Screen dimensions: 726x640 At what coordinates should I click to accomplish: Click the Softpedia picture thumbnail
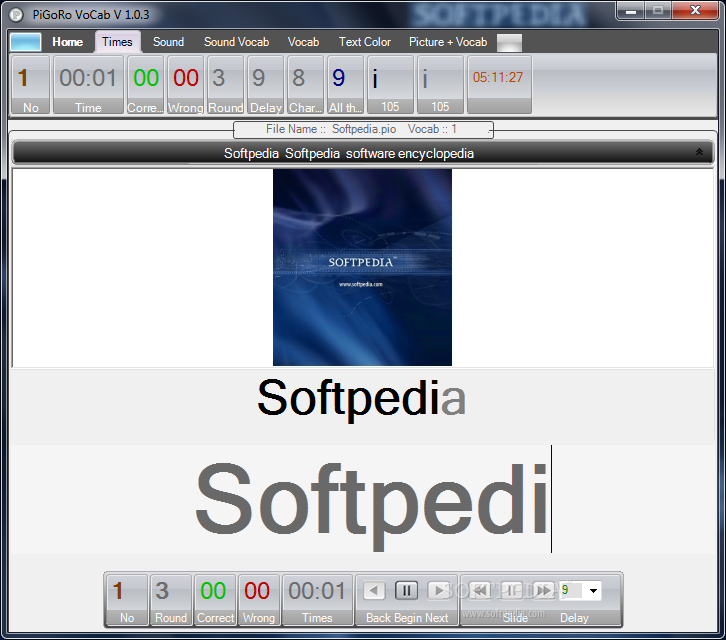[363, 267]
